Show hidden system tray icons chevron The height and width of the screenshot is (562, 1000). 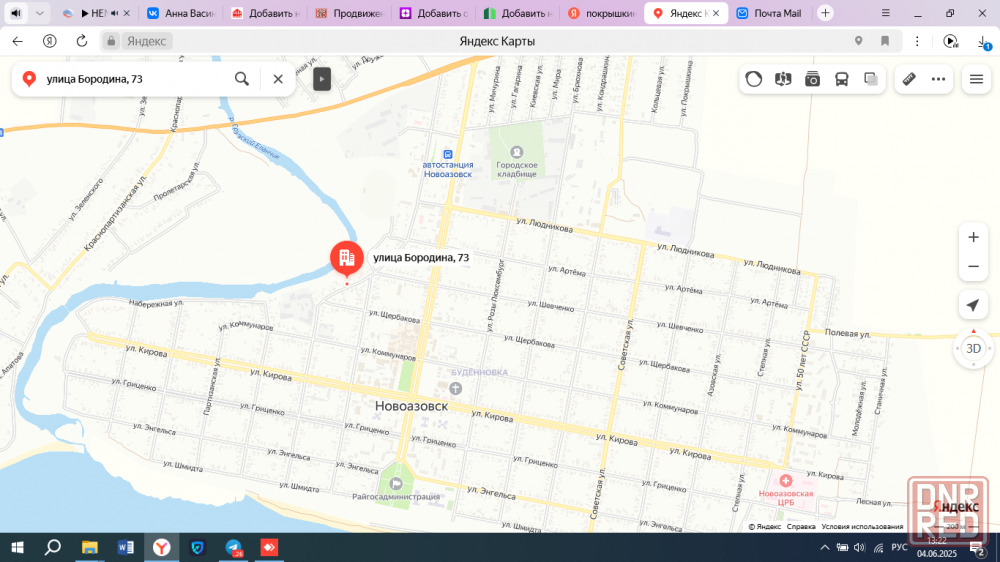pyautogui.click(x=825, y=547)
